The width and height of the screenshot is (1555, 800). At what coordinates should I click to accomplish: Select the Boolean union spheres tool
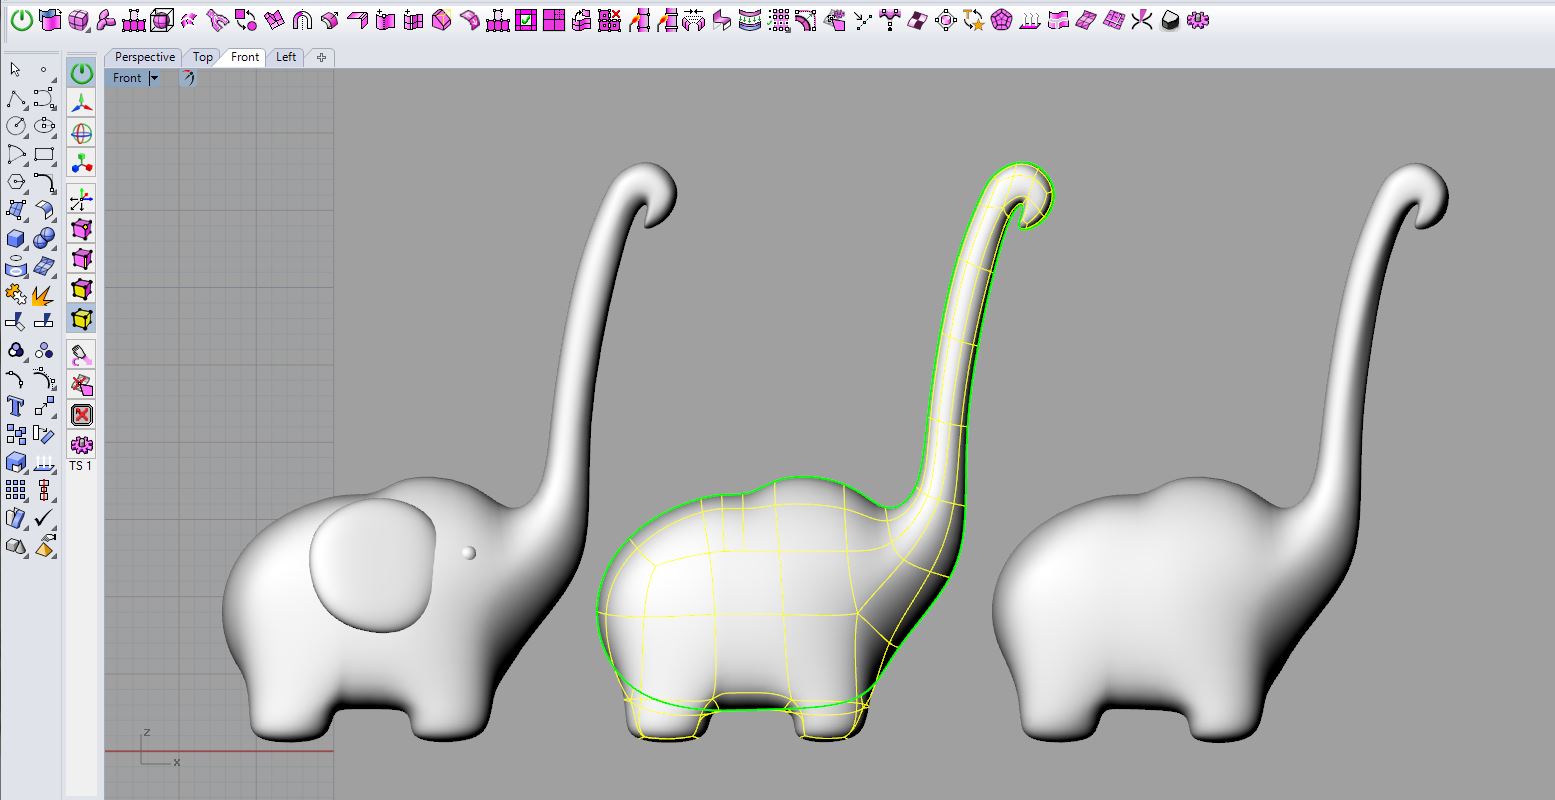tap(44, 238)
